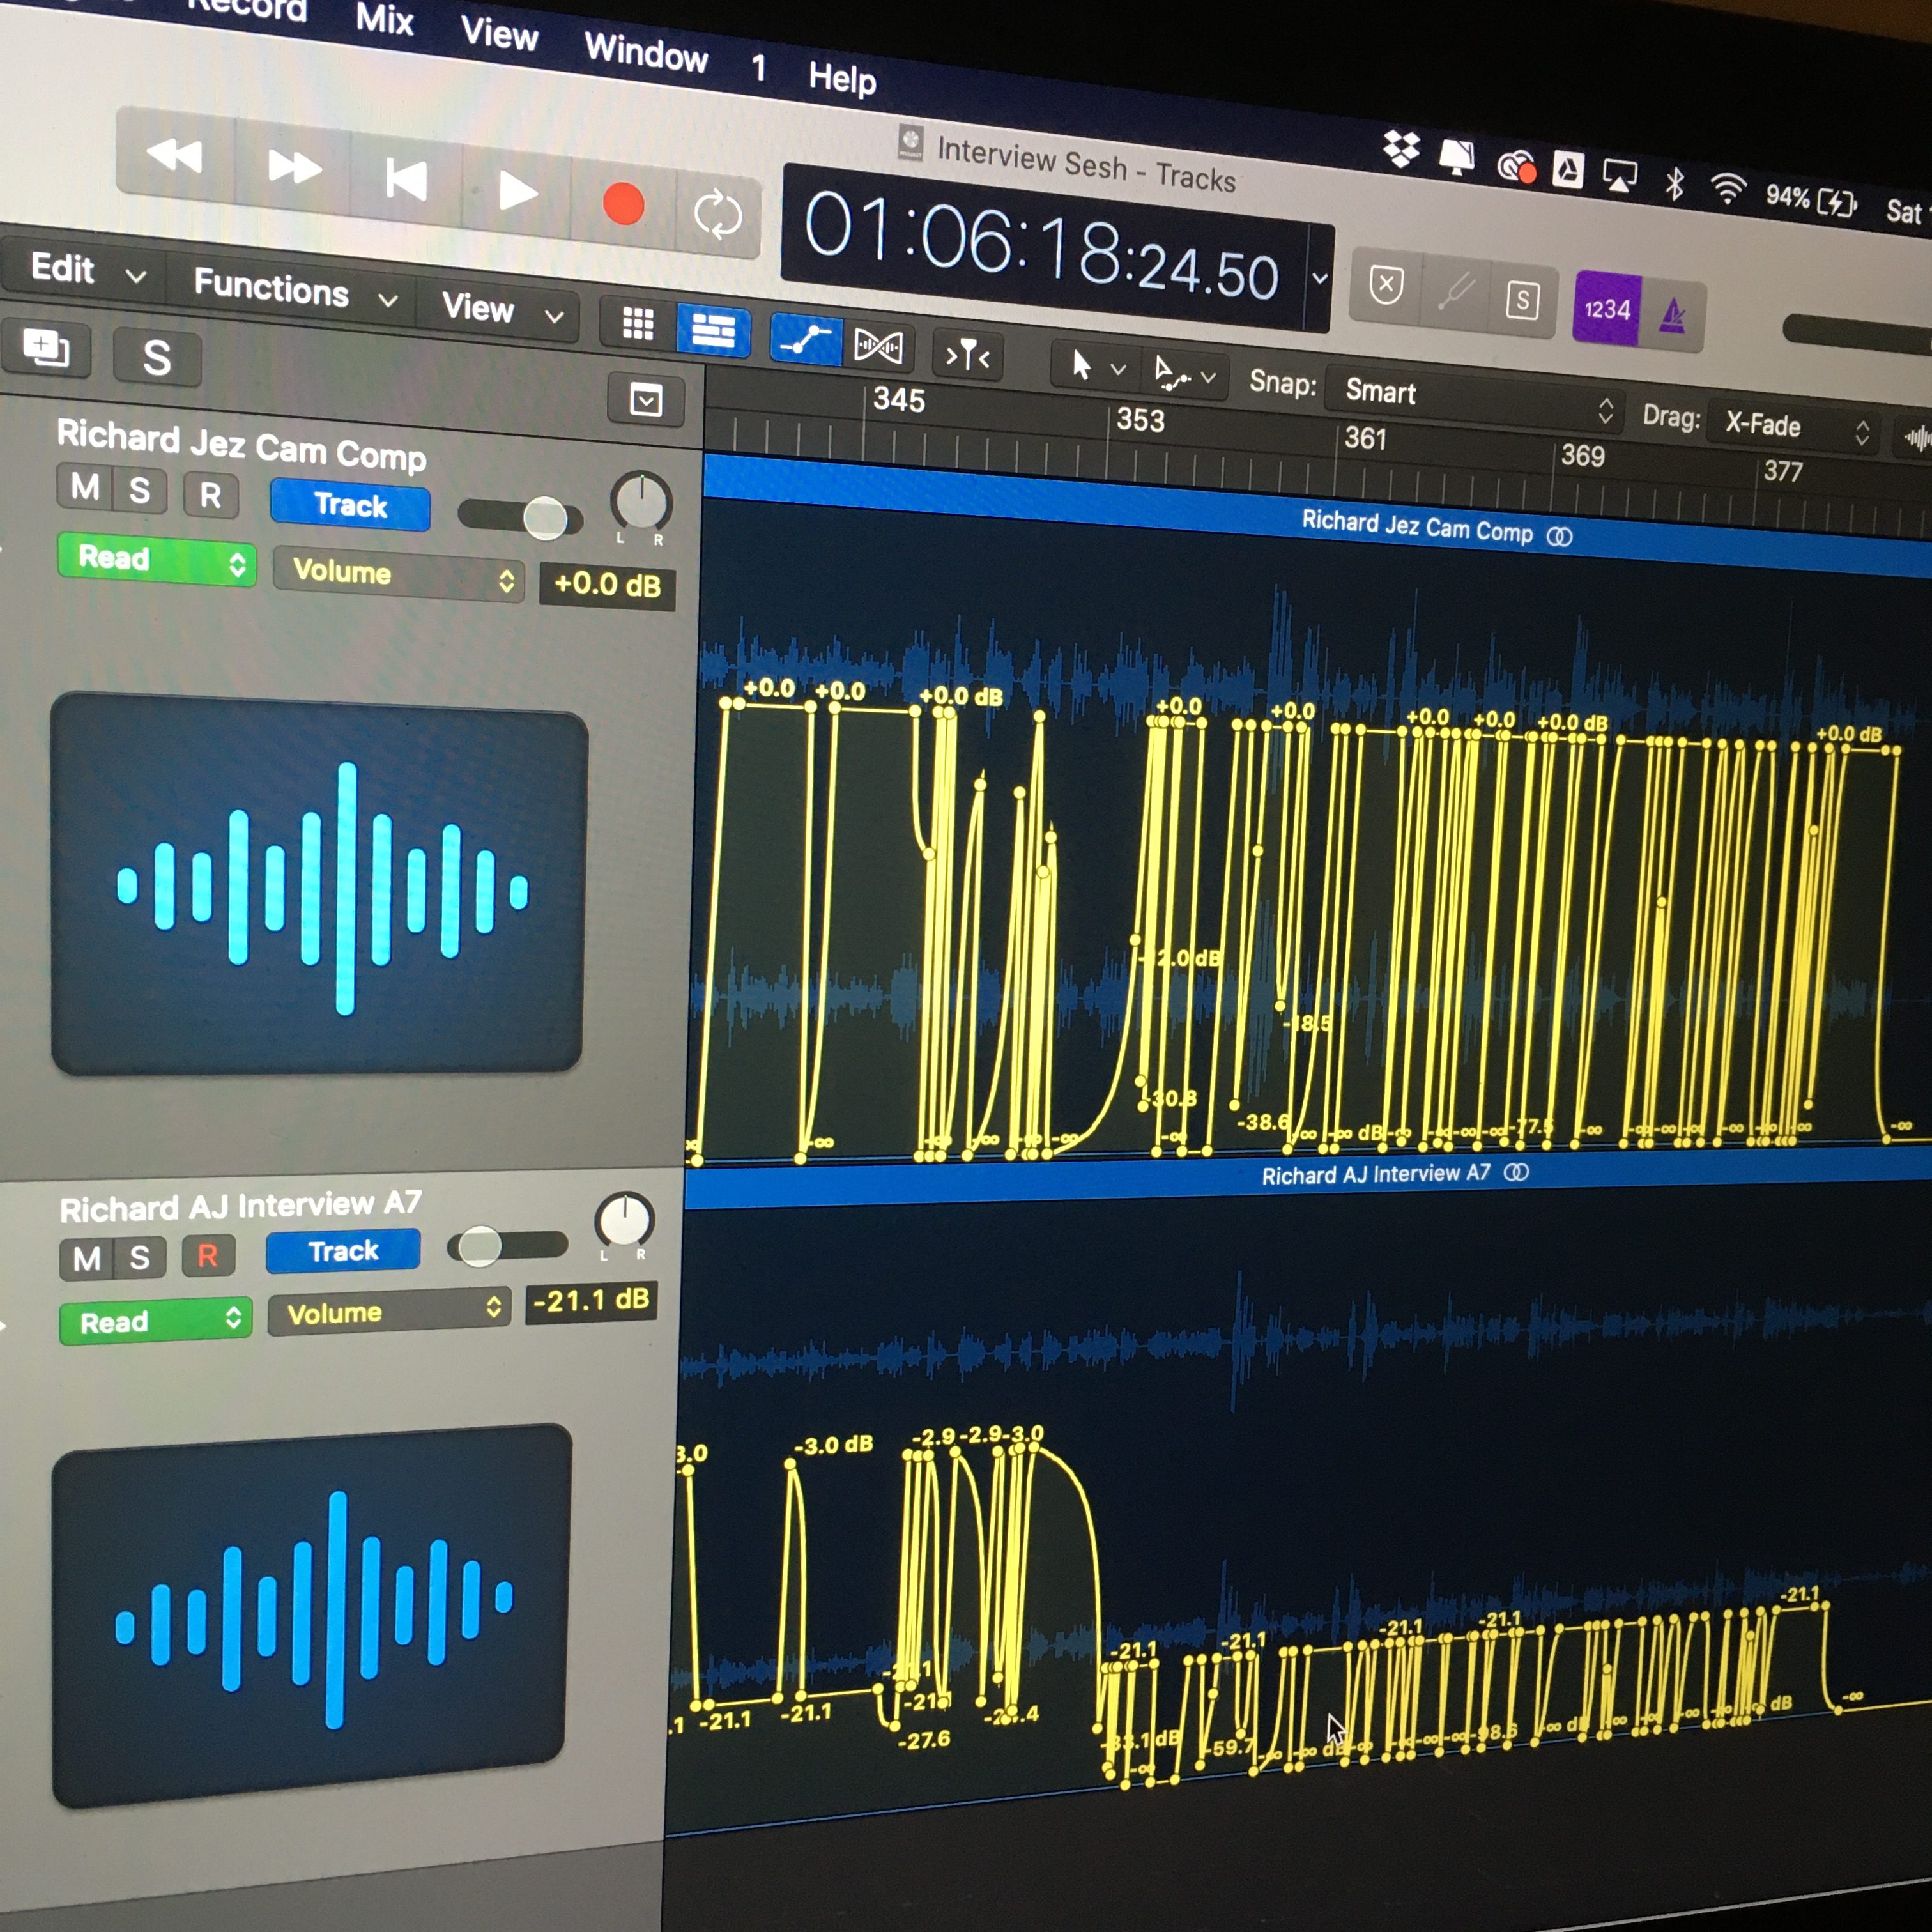Click the Wi-Fi menu bar icon
Viewport: 1932px width, 1932px height.
pyautogui.click(x=1727, y=187)
